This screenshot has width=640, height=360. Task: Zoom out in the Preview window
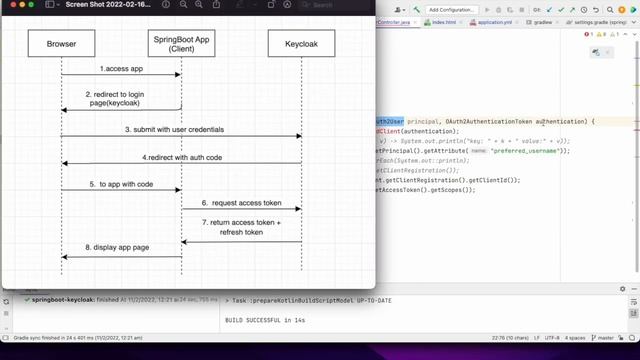point(184,4)
